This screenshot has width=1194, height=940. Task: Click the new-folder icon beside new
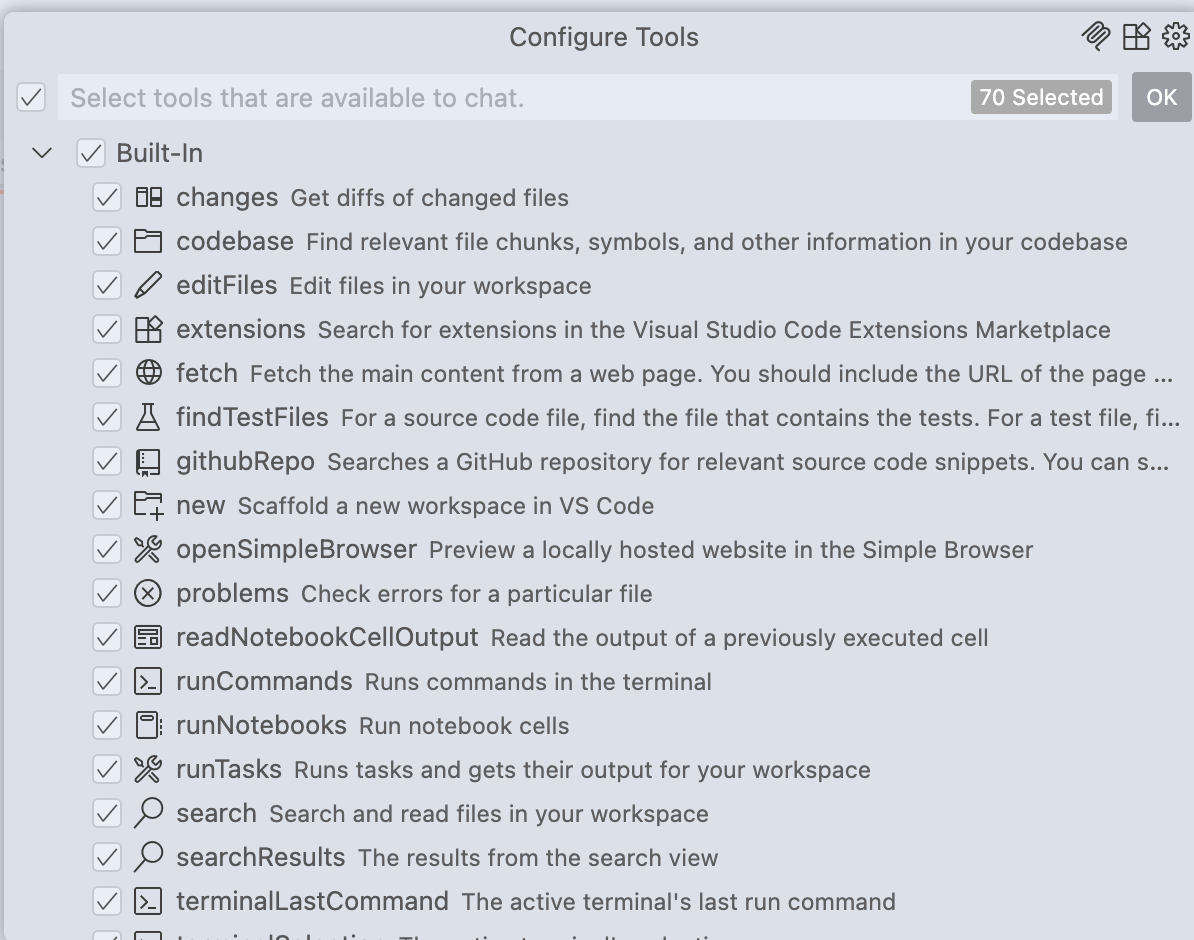tap(148, 506)
